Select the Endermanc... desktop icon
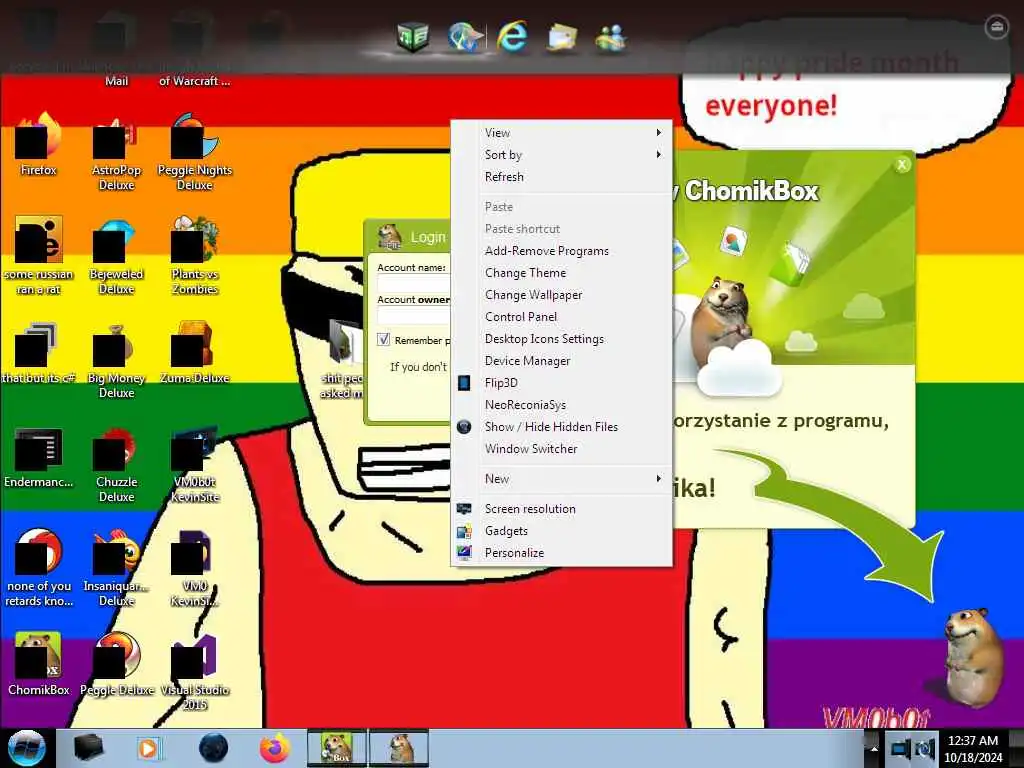Viewport: 1024px width, 768px height. click(39, 457)
